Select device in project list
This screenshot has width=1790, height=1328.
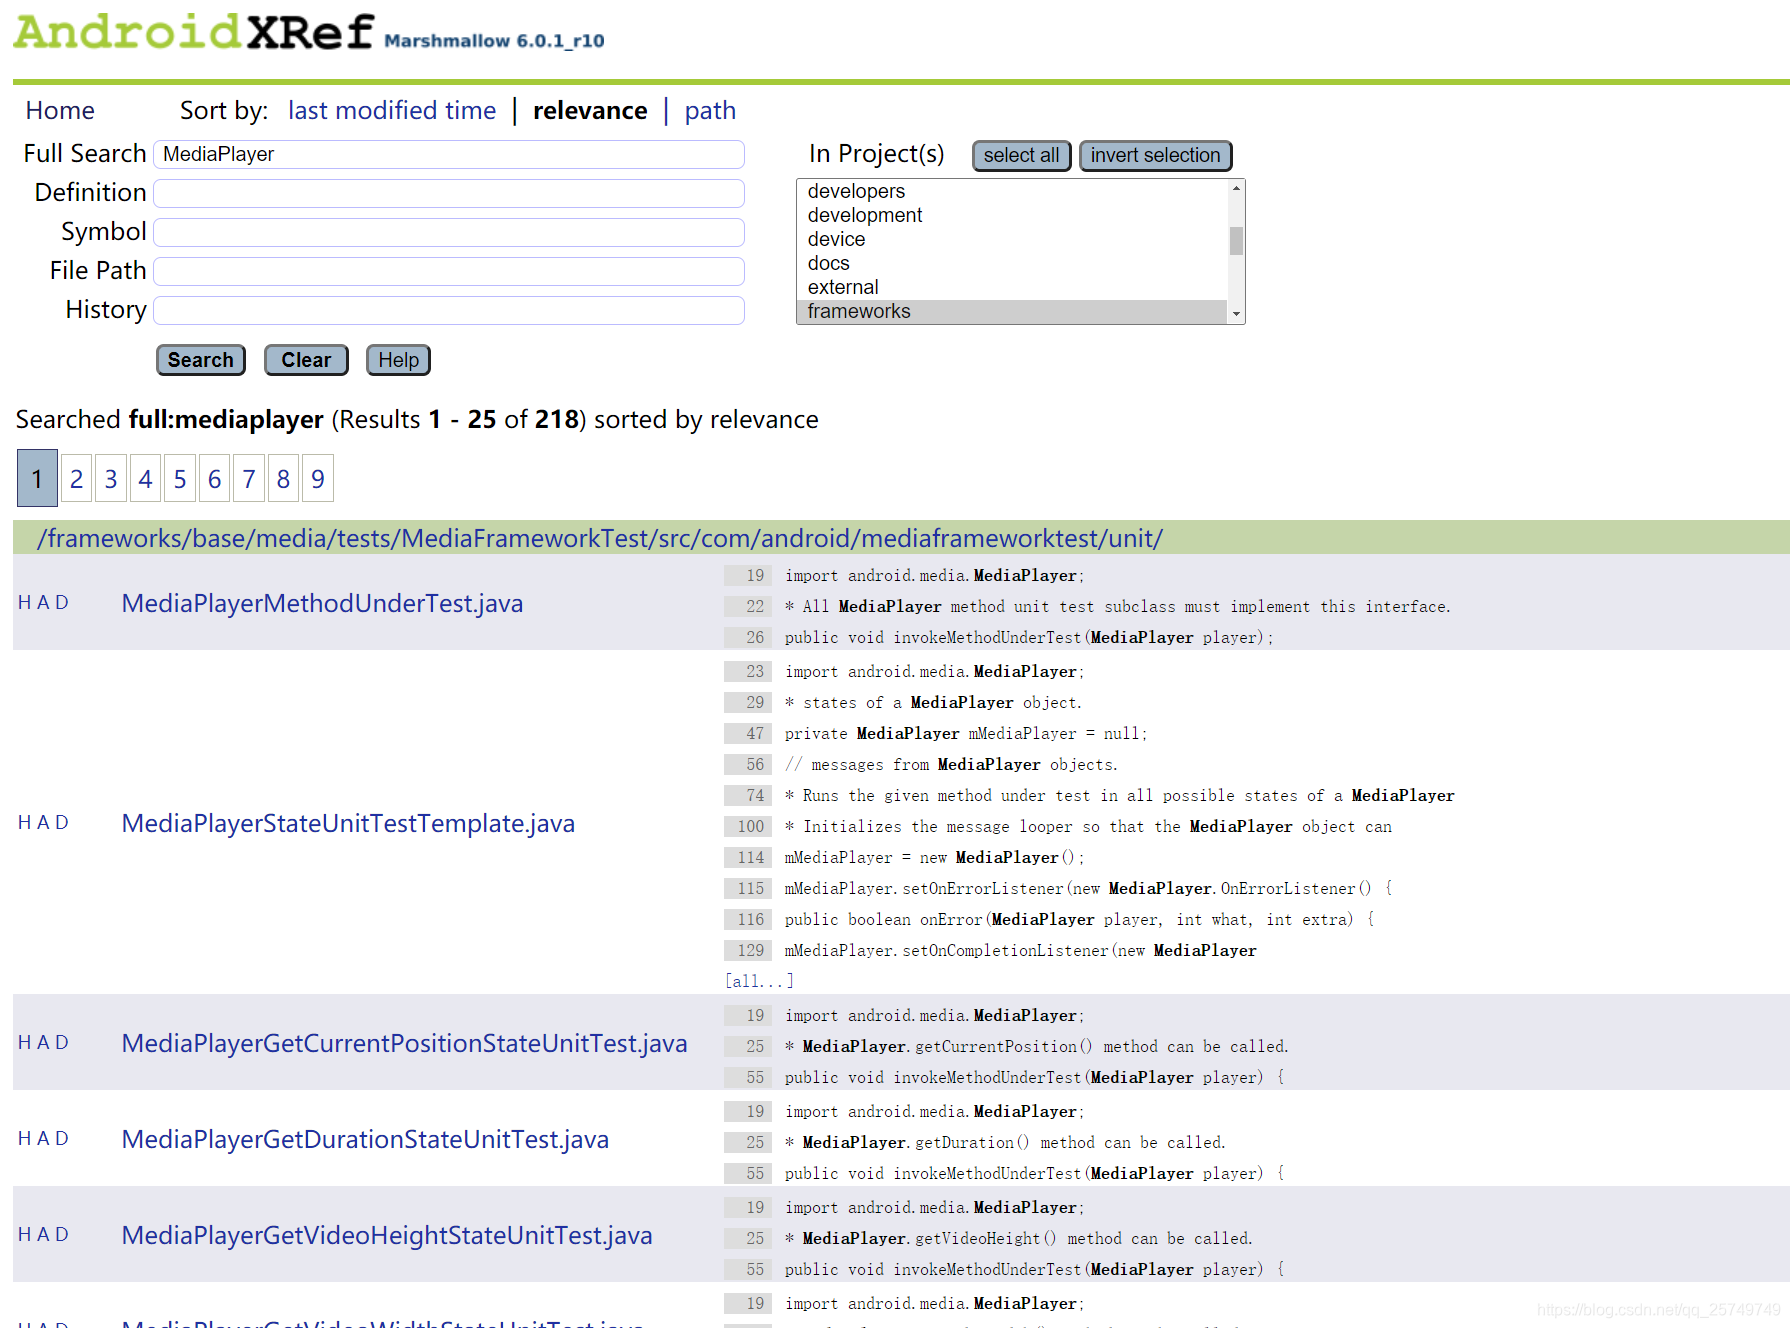click(1012, 239)
